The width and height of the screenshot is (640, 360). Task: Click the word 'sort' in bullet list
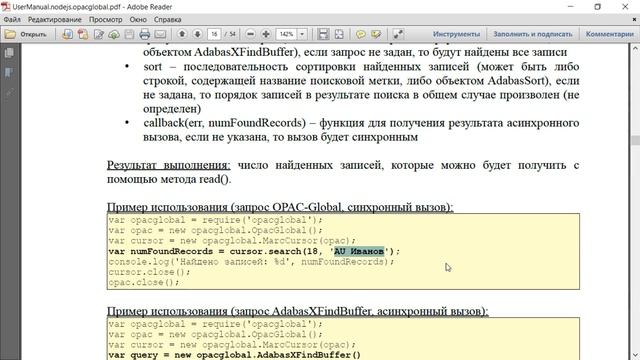coord(153,67)
